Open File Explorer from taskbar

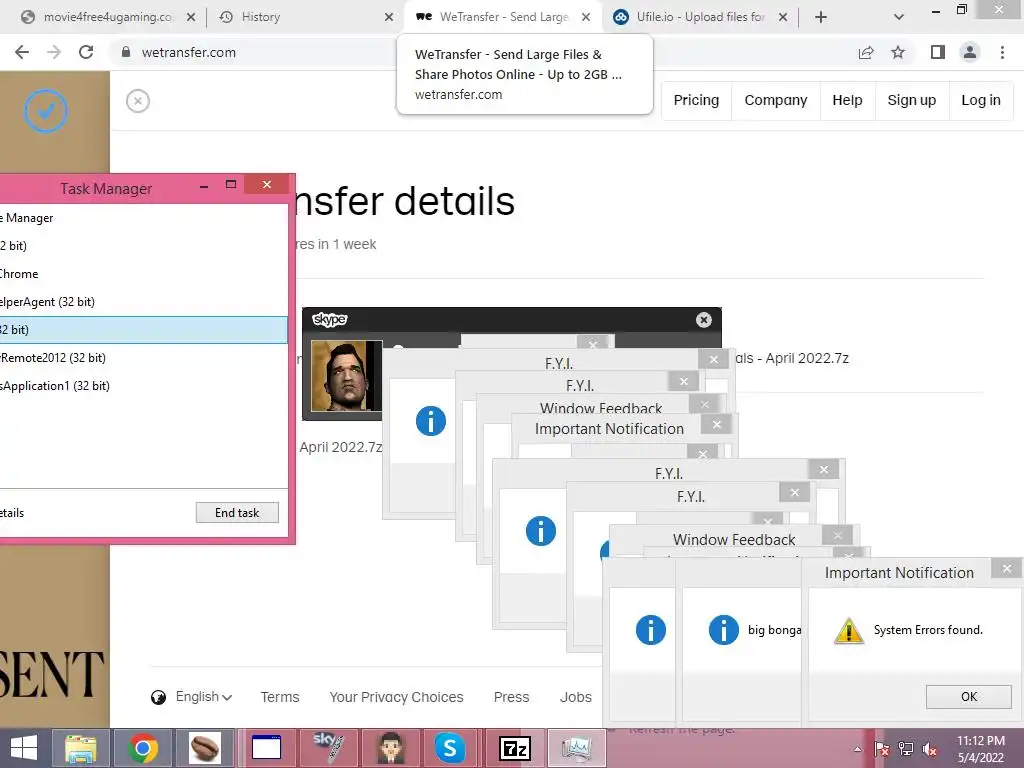[x=81, y=748]
